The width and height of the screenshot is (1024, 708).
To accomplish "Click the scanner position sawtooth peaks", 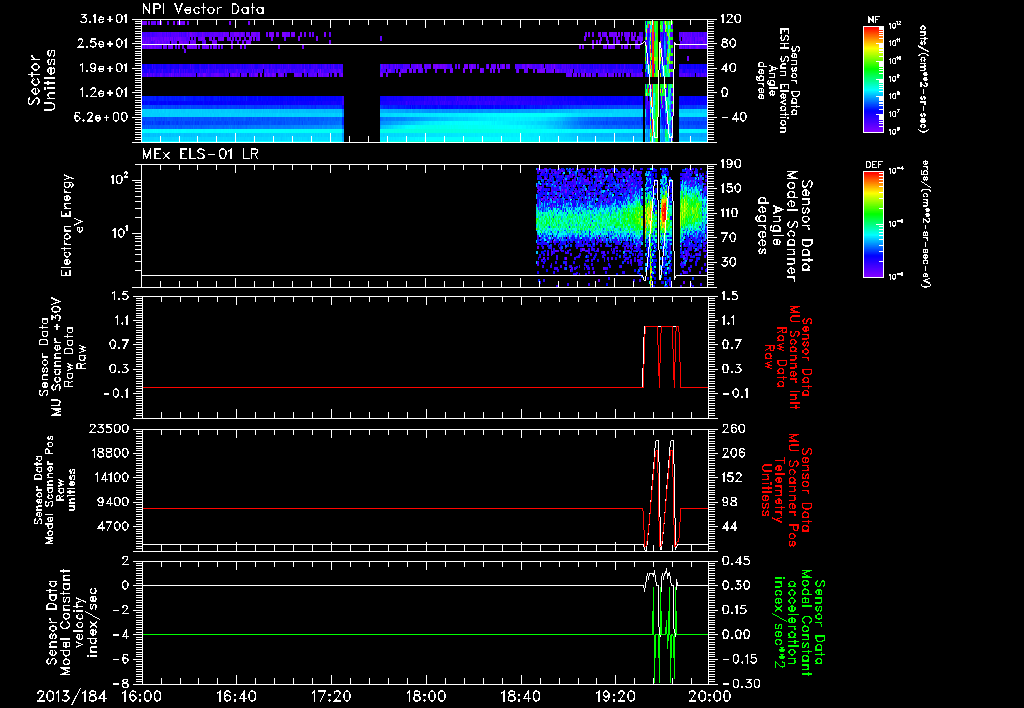I will coord(662,494).
